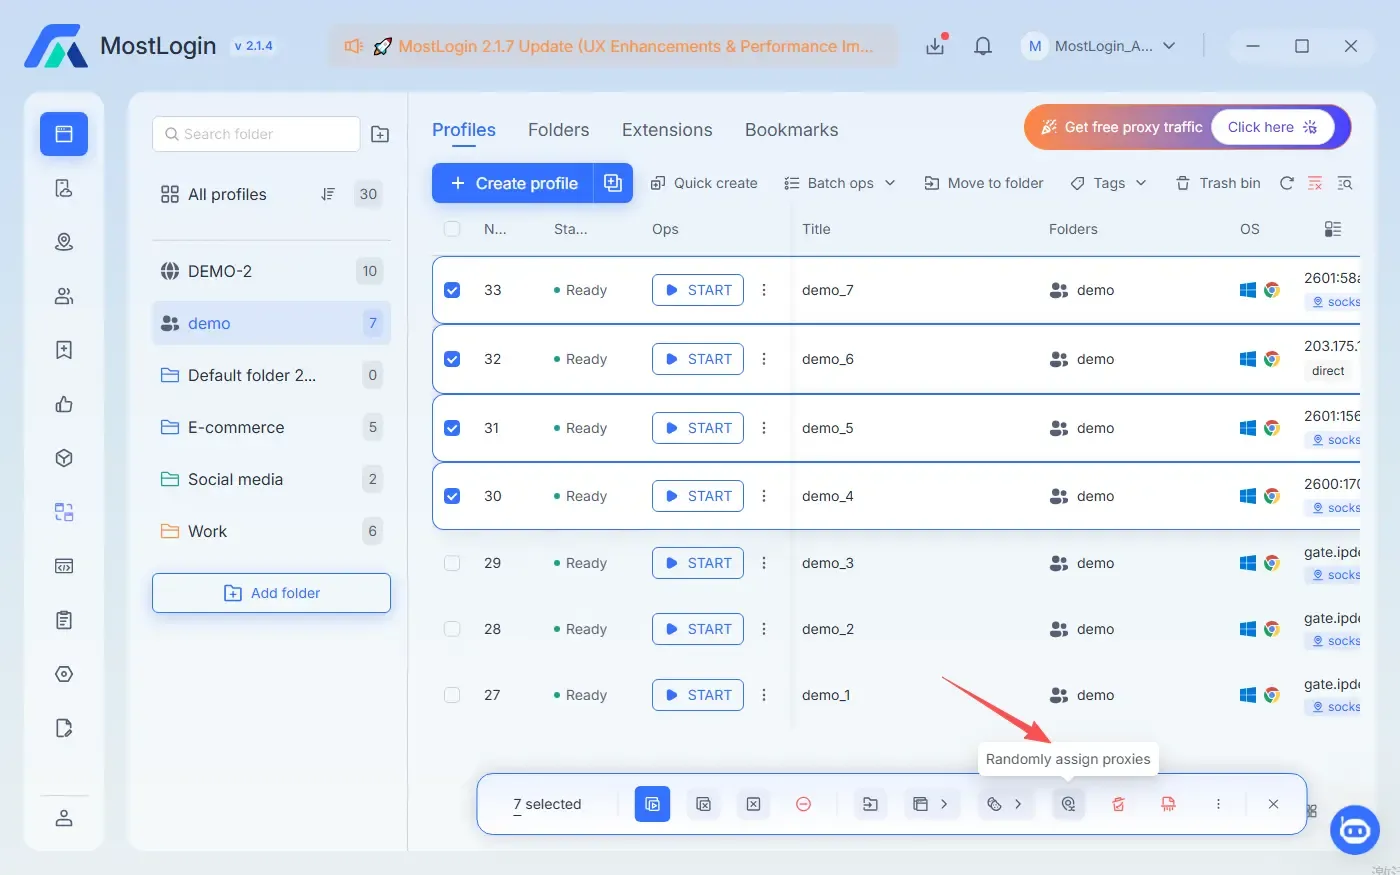Start the demo_4 profile

point(698,496)
